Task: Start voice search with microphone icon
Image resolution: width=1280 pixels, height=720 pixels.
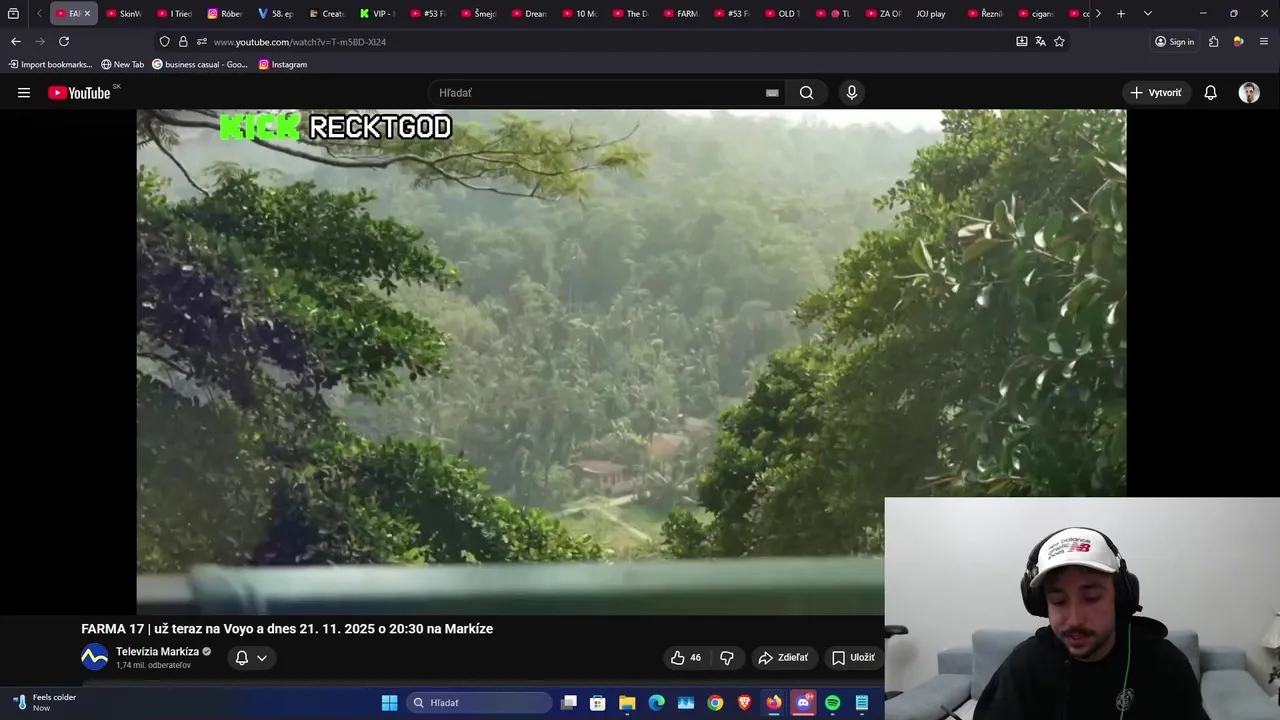Action: pyautogui.click(x=851, y=93)
